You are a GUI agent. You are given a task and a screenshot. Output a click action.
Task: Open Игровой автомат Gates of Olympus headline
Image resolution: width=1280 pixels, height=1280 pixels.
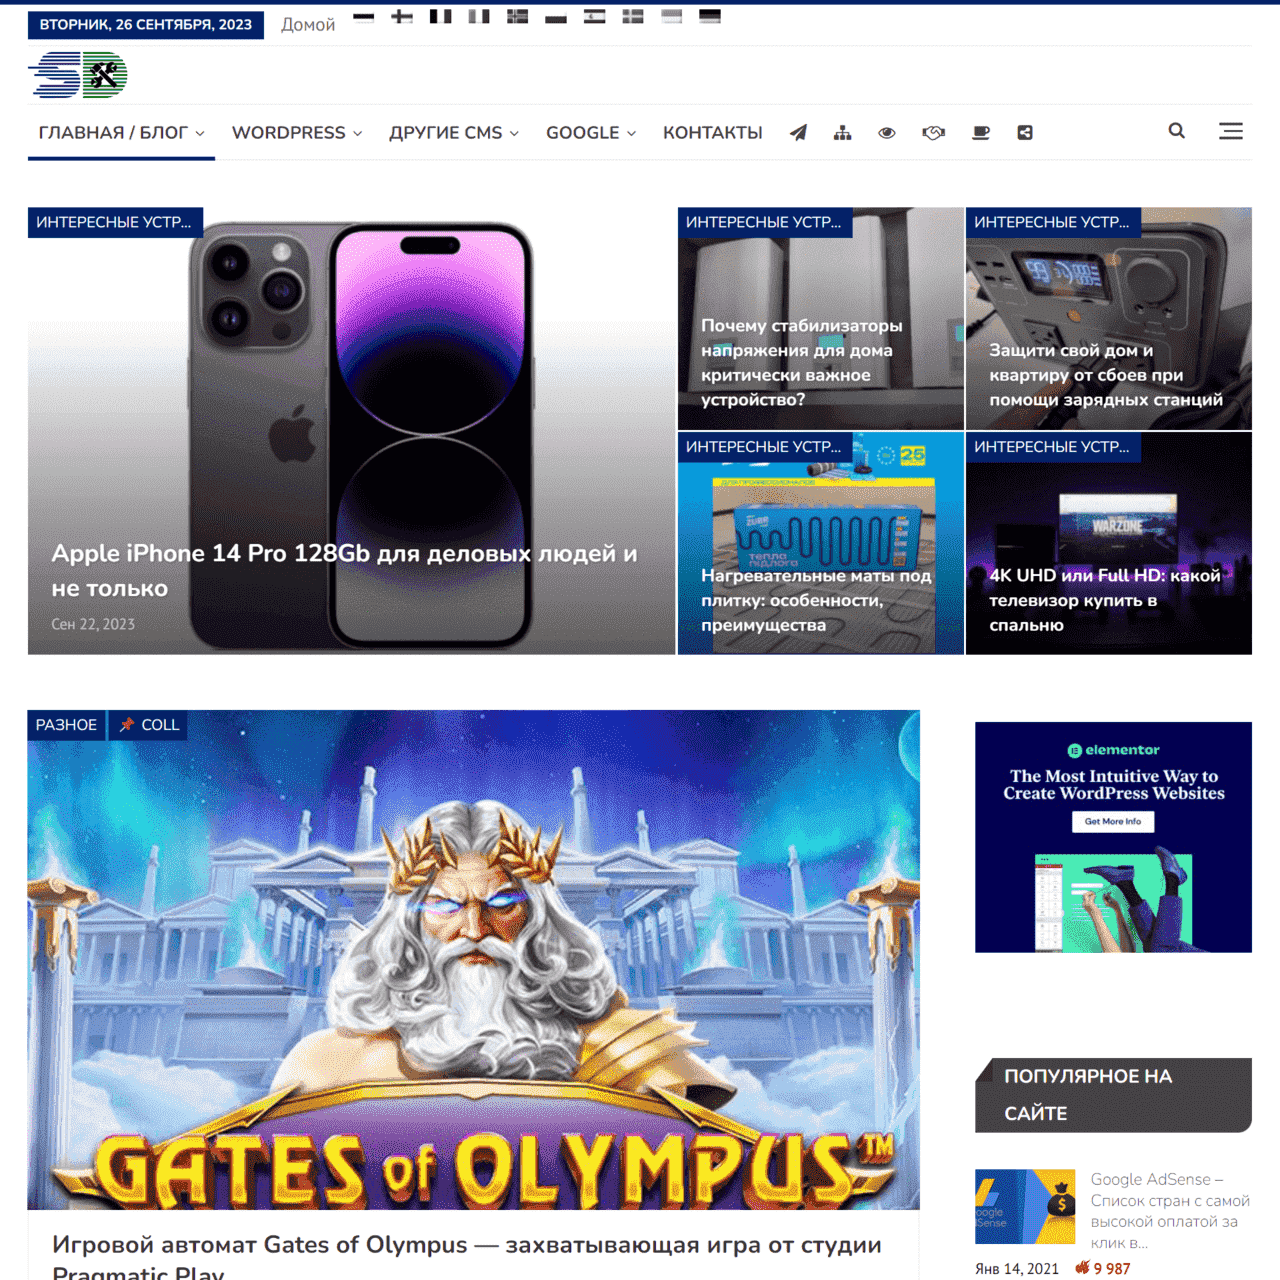[x=467, y=1258]
